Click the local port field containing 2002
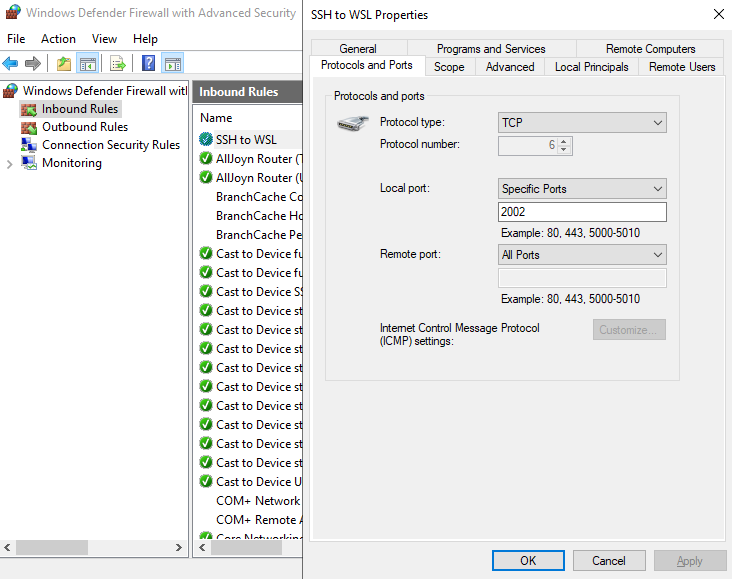 point(582,212)
